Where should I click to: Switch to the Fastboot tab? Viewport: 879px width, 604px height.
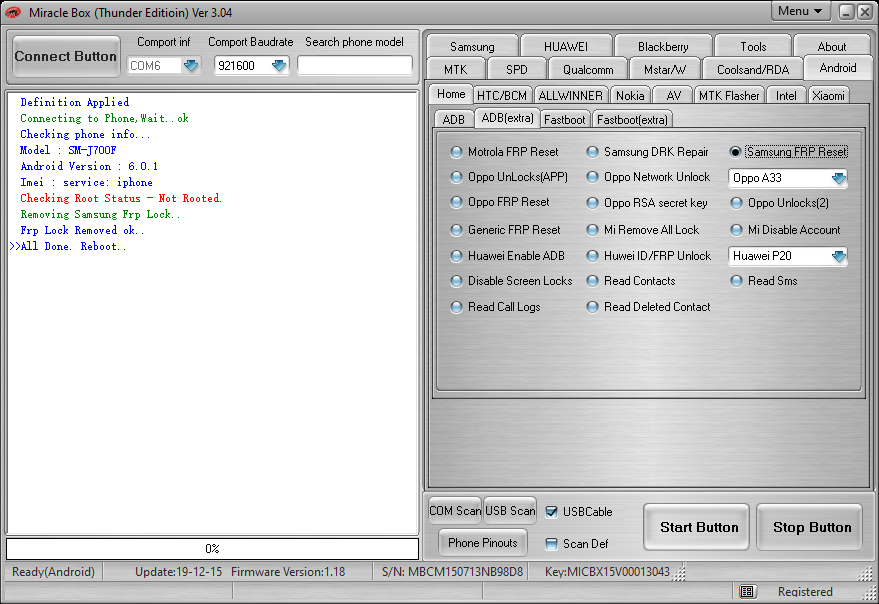coord(564,119)
